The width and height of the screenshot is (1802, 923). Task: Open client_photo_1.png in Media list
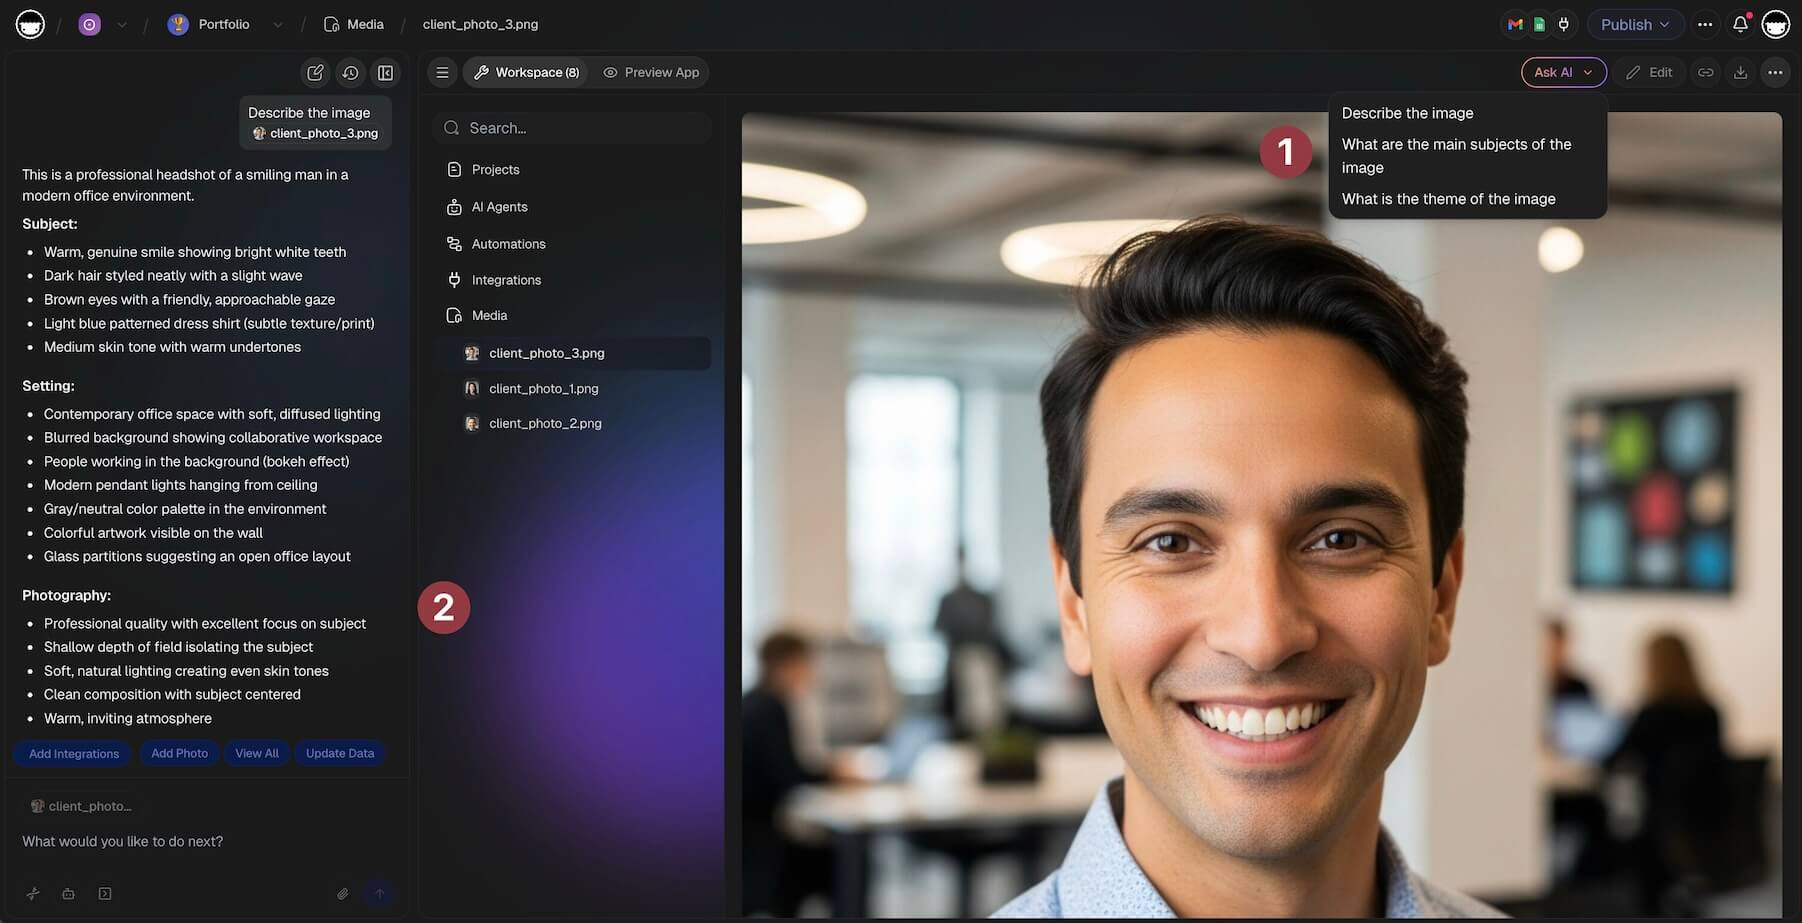coord(543,388)
